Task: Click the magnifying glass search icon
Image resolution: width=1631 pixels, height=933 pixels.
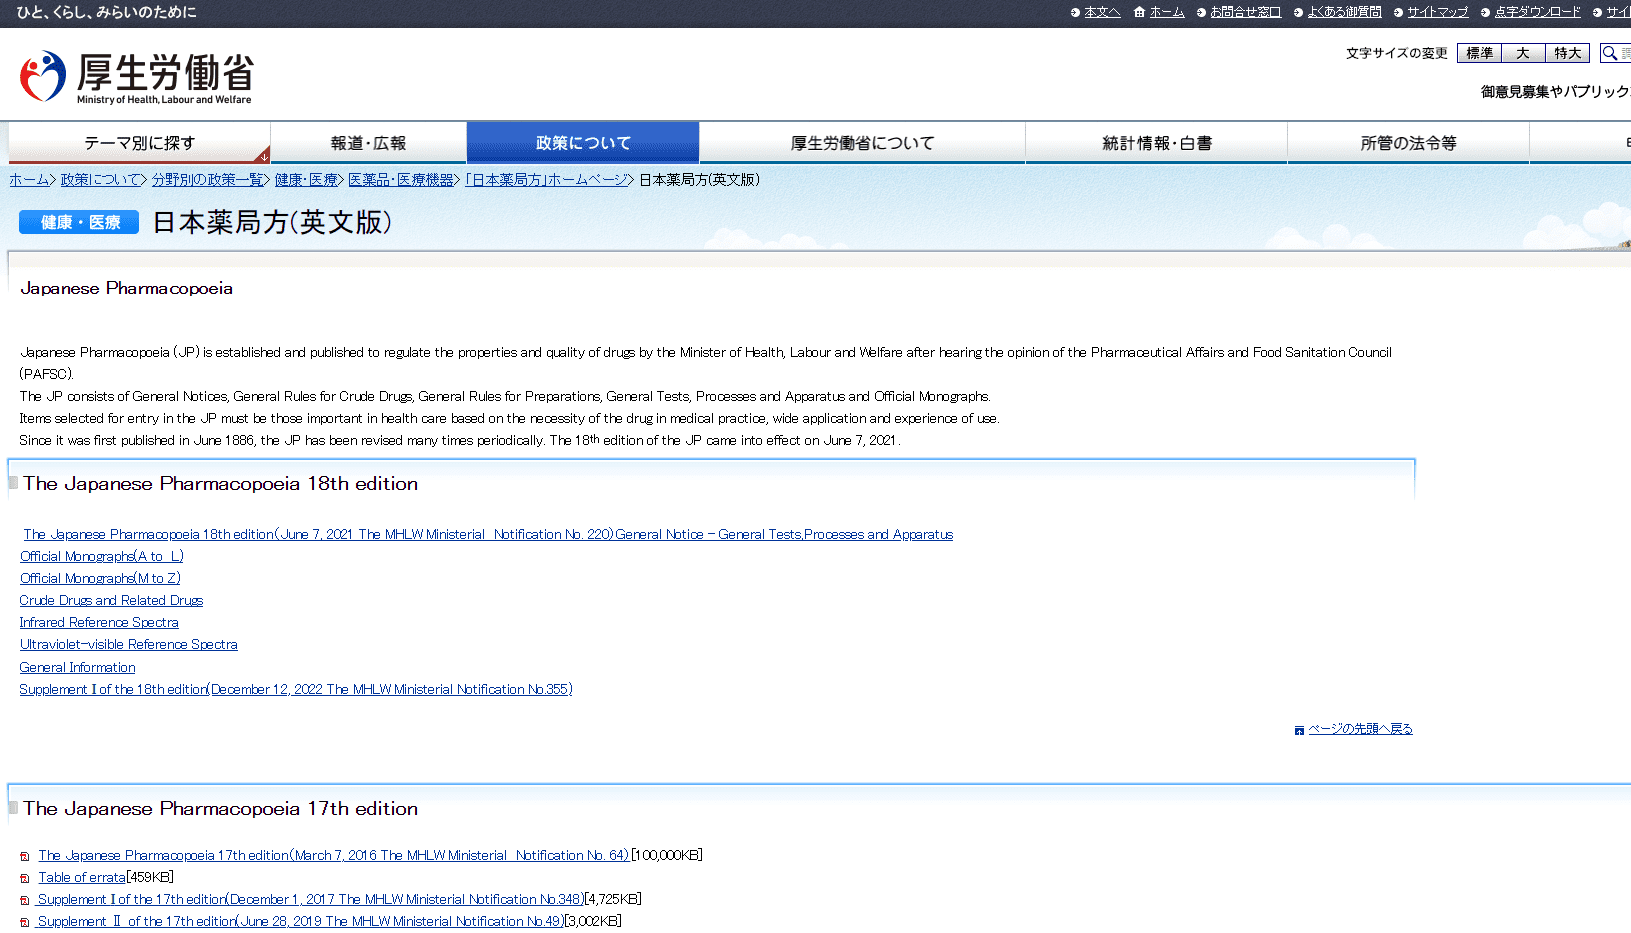Action: pyautogui.click(x=1610, y=53)
